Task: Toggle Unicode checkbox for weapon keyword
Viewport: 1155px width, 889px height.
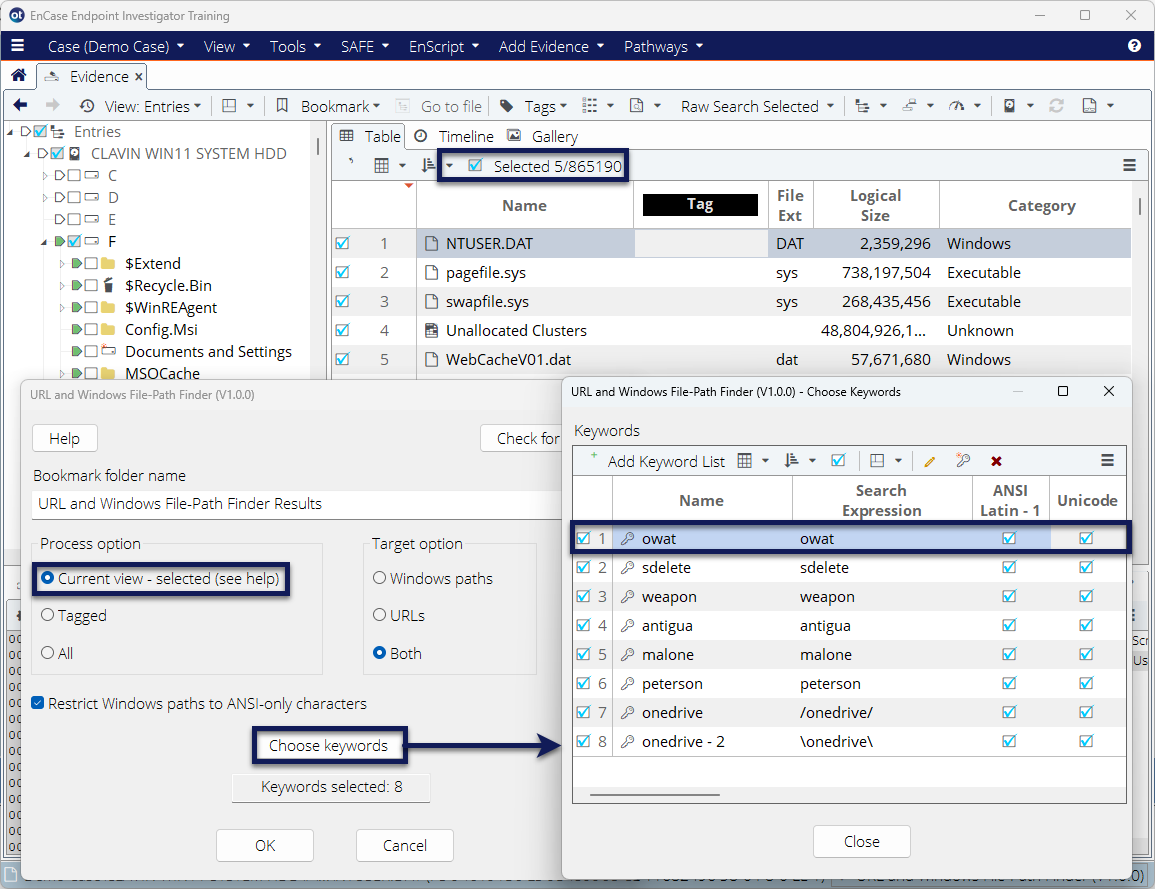Action: point(1086,596)
